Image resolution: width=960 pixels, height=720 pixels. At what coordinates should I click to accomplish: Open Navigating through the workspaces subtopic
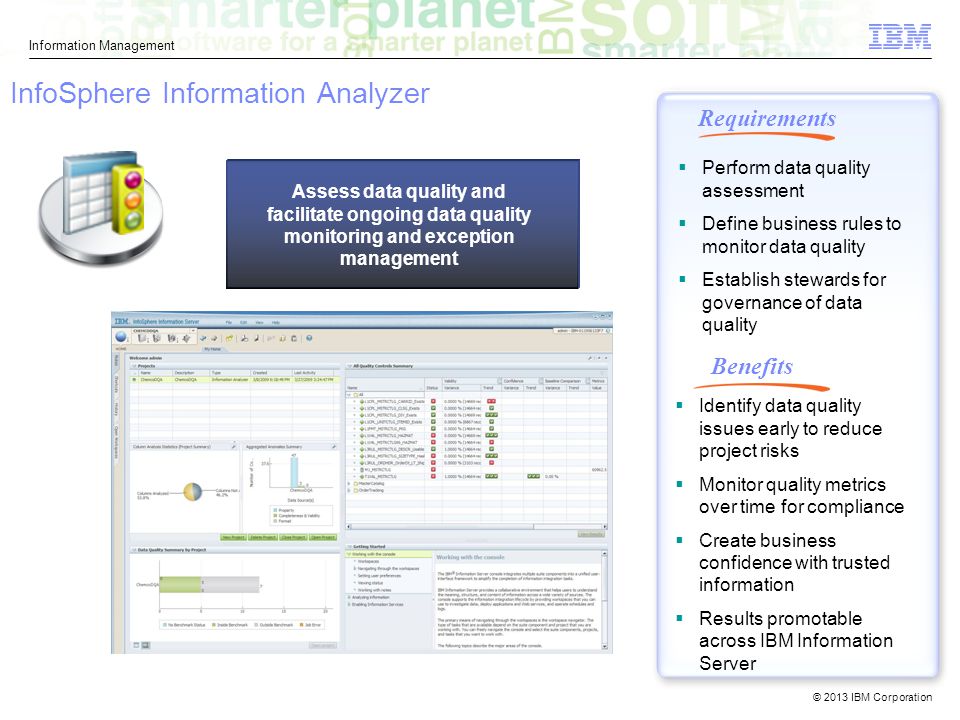tap(388, 568)
